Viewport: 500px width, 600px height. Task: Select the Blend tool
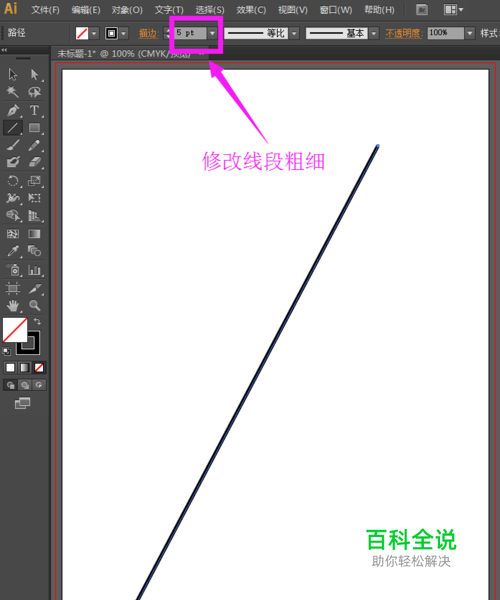pos(34,251)
